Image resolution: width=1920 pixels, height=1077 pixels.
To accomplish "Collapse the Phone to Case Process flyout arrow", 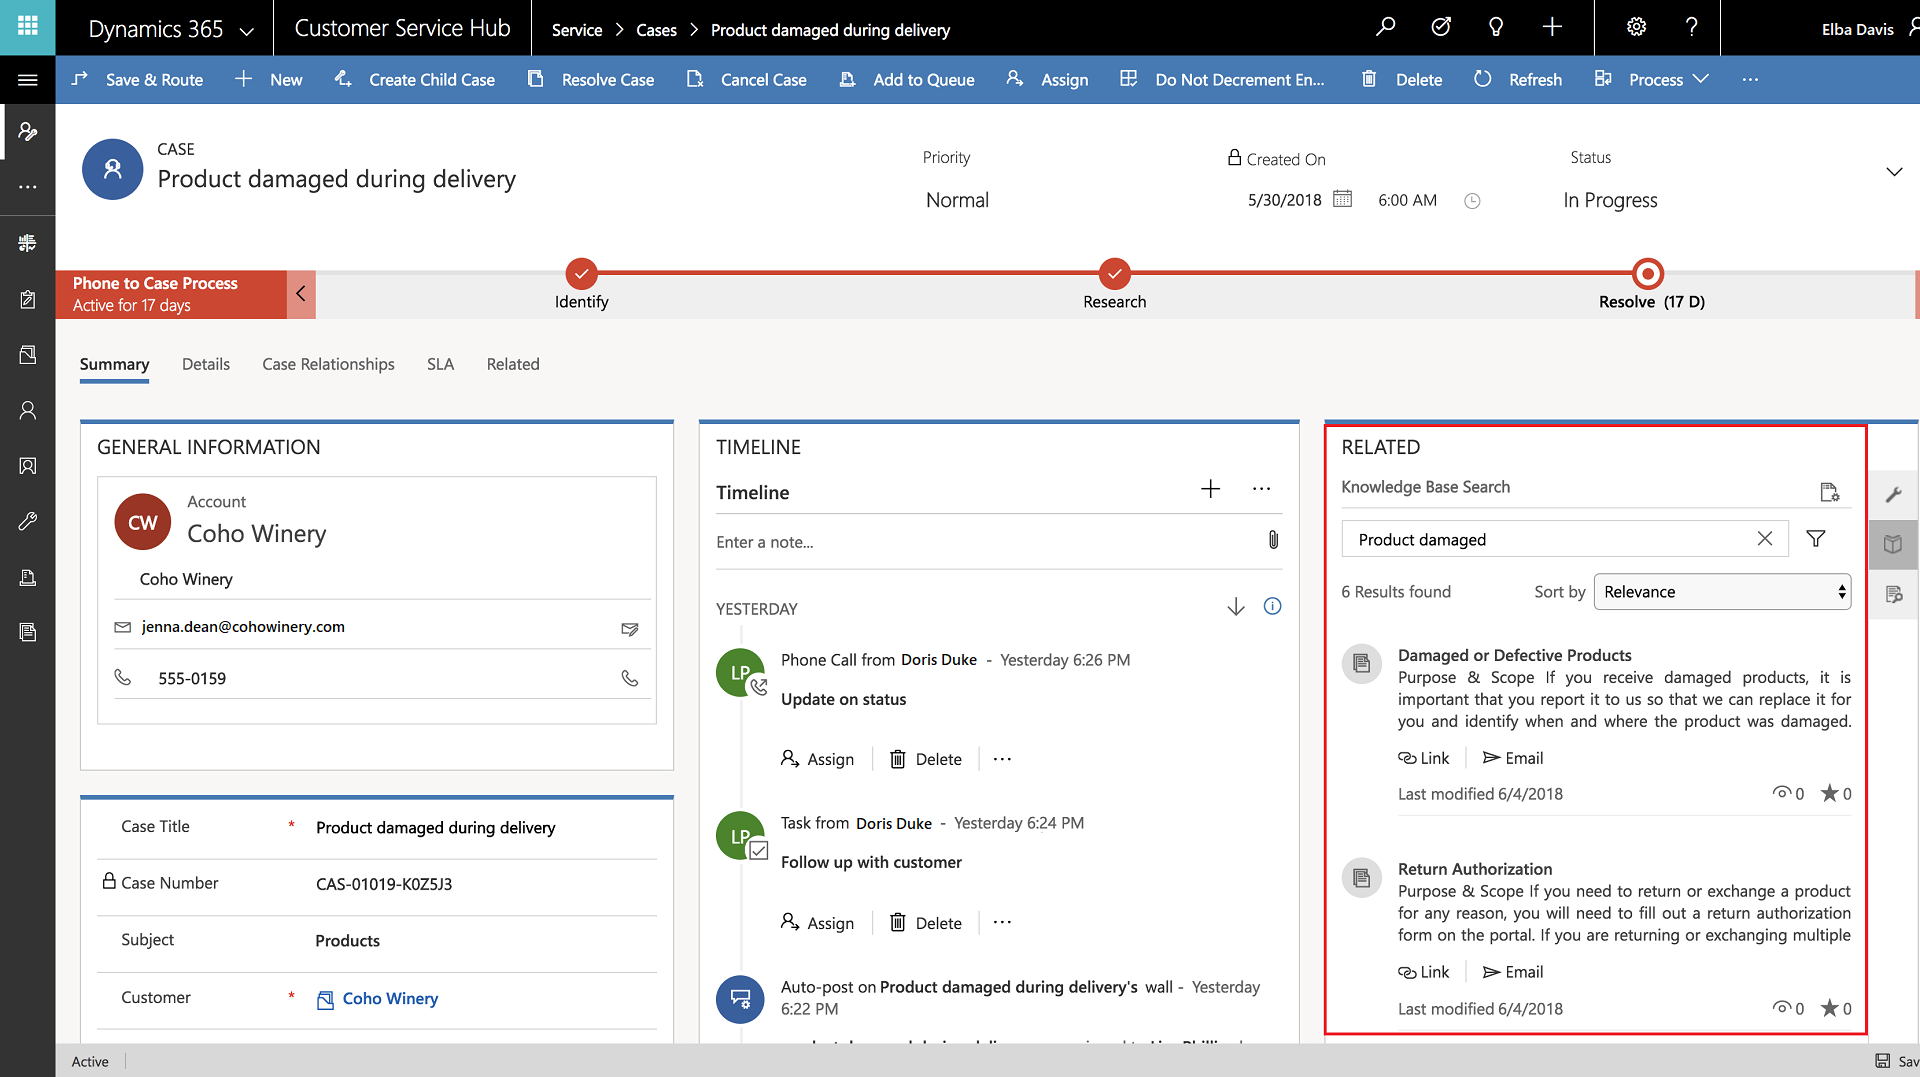I will 301,294.
